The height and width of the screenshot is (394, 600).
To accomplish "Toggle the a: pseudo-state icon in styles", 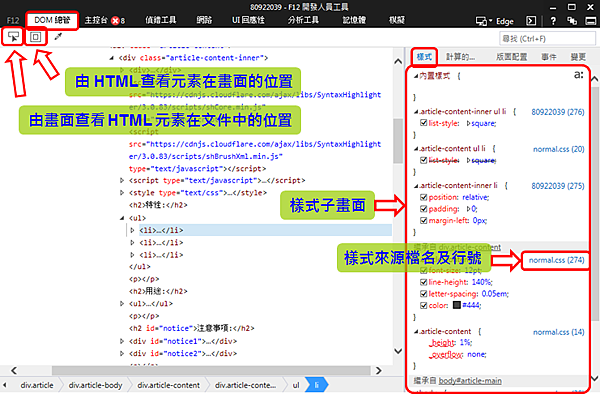I will point(579,75).
